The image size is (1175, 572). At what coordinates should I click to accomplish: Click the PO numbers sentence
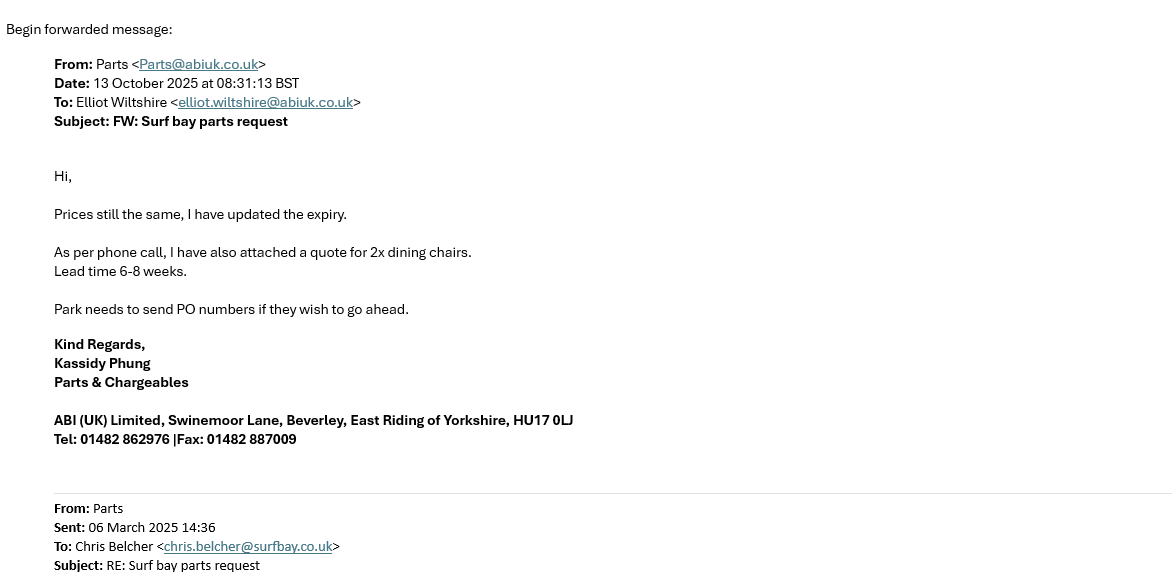(x=231, y=309)
